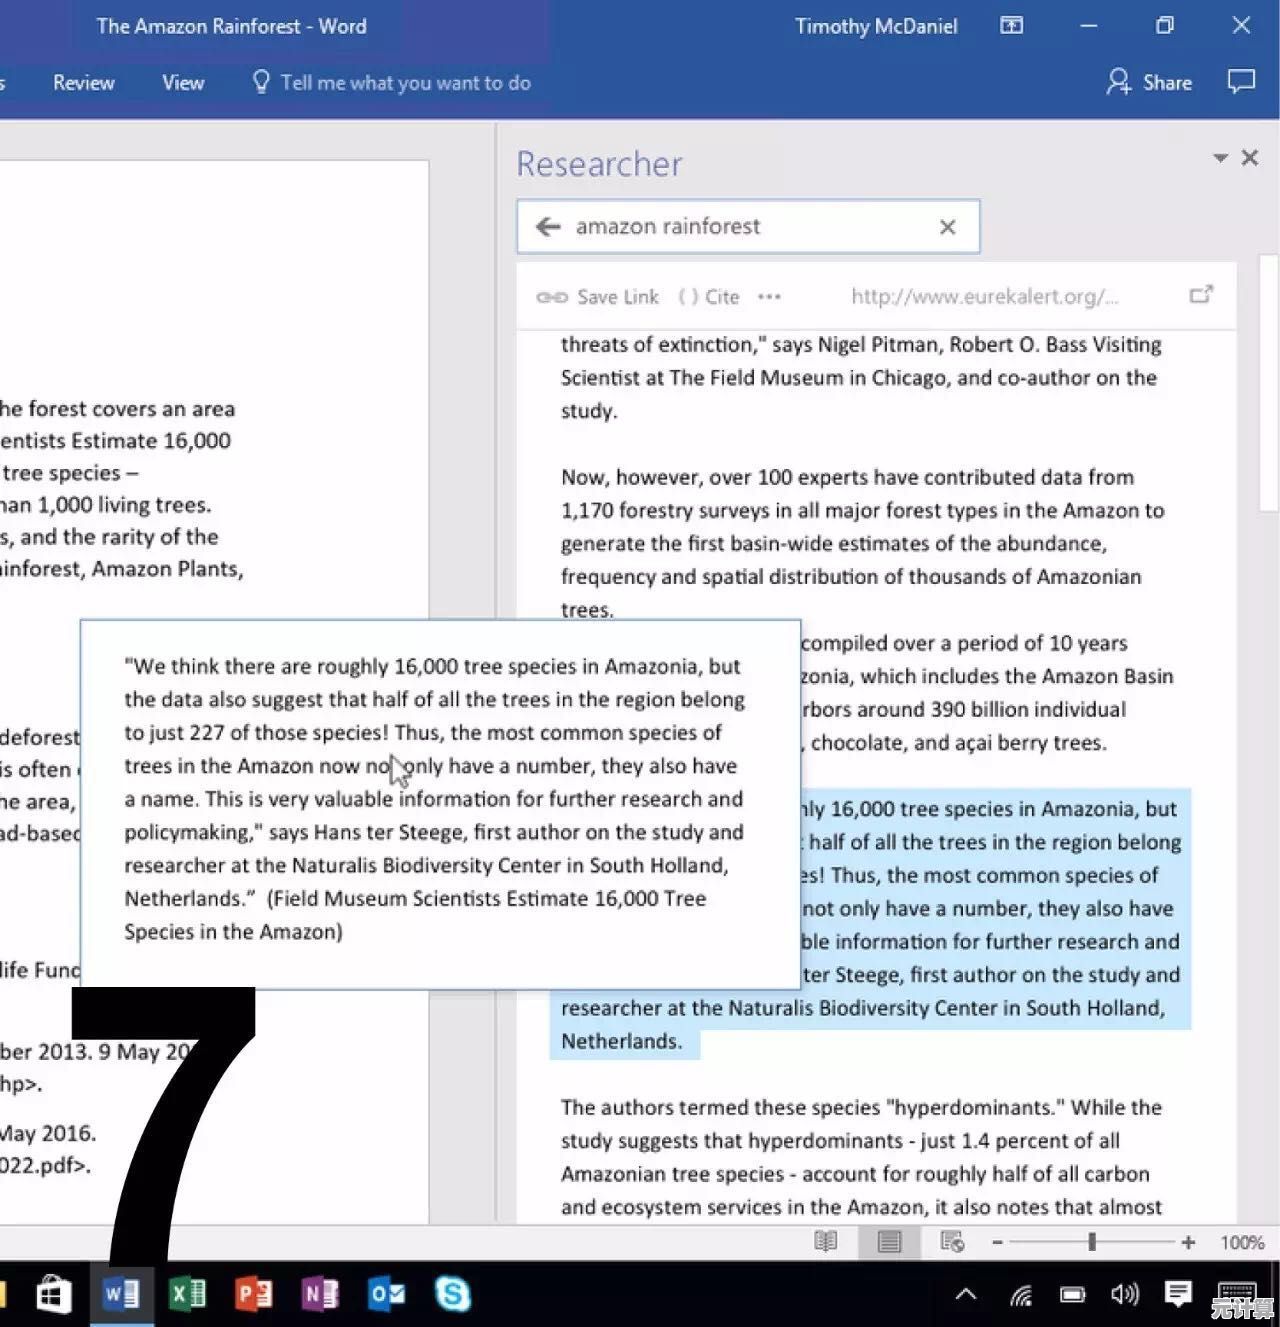Switch to Print Layout view
1280x1327 pixels.
889,1242
